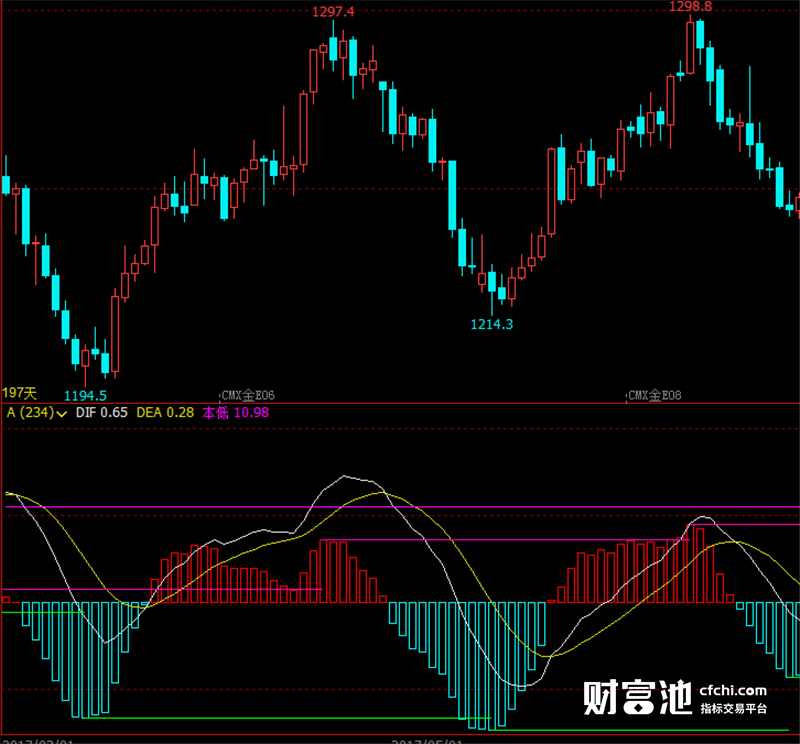800x744 pixels.
Task: Click the A (234) indicator name
Action: [30, 413]
